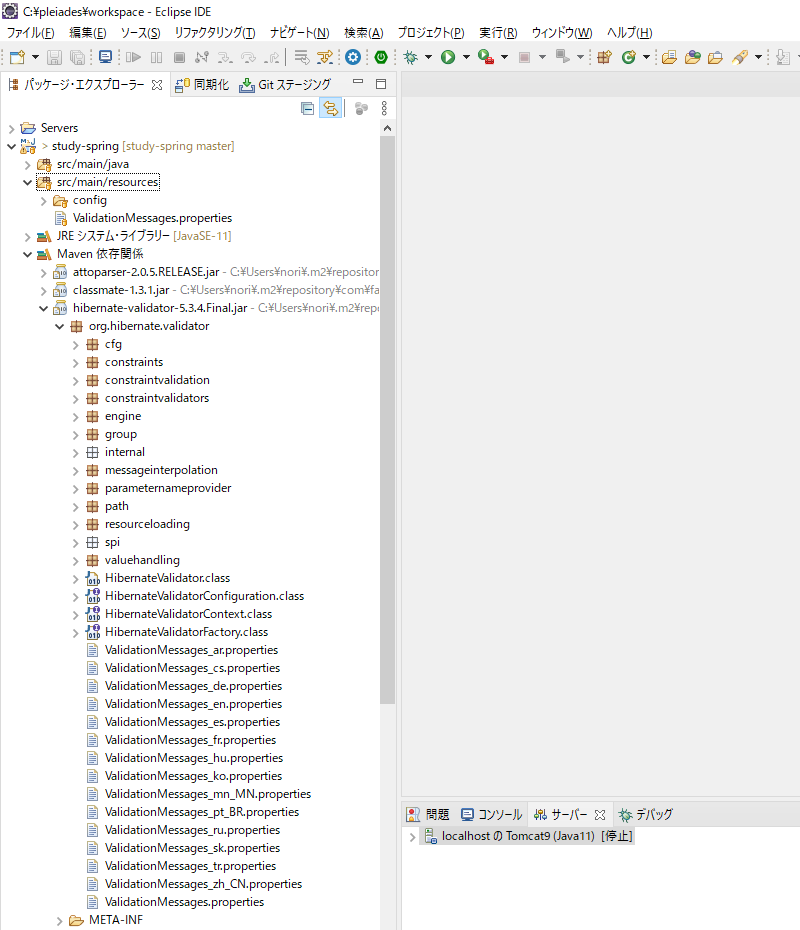Click the Search flashlight toolbar icon
Image resolution: width=800 pixels, height=930 pixels.
coord(740,57)
